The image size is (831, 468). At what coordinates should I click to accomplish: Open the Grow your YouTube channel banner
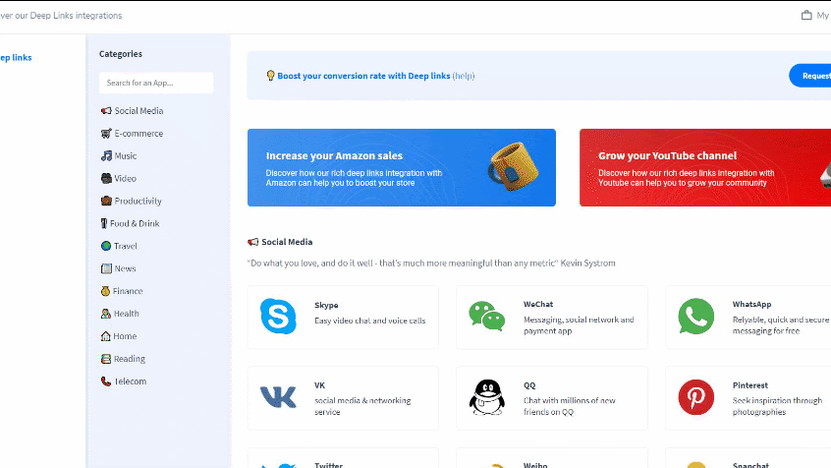coord(704,167)
